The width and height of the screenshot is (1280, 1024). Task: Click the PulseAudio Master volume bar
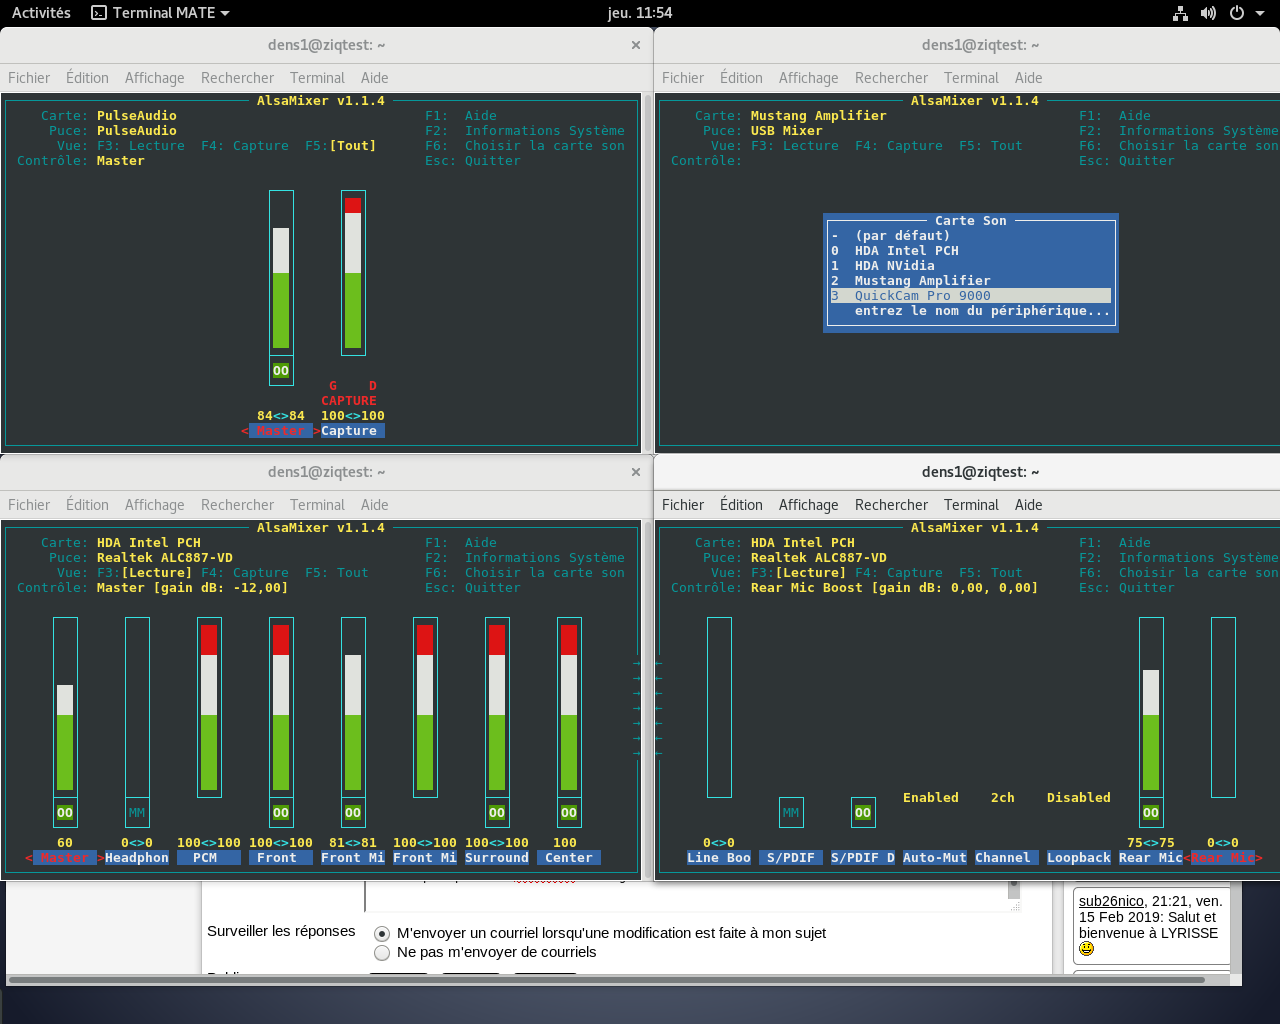click(x=281, y=273)
